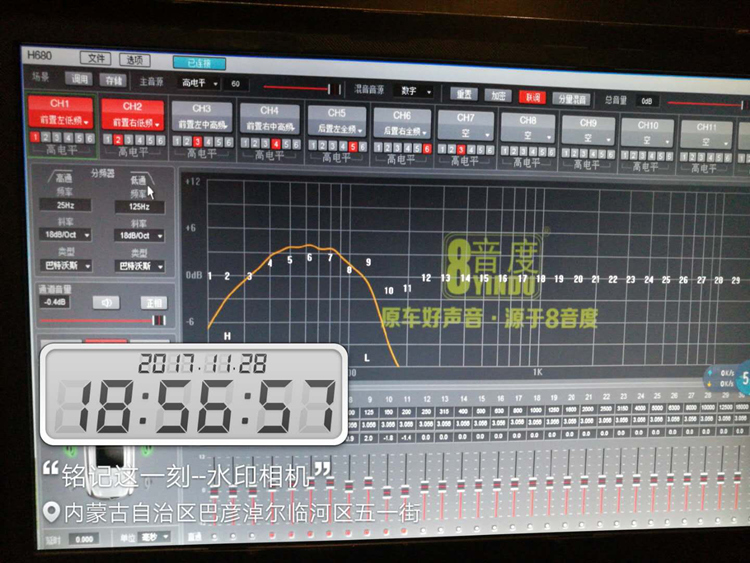The image size is (750, 563).
Task: Open the 主音源 高电平 dropdown
Action: click(x=199, y=83)
